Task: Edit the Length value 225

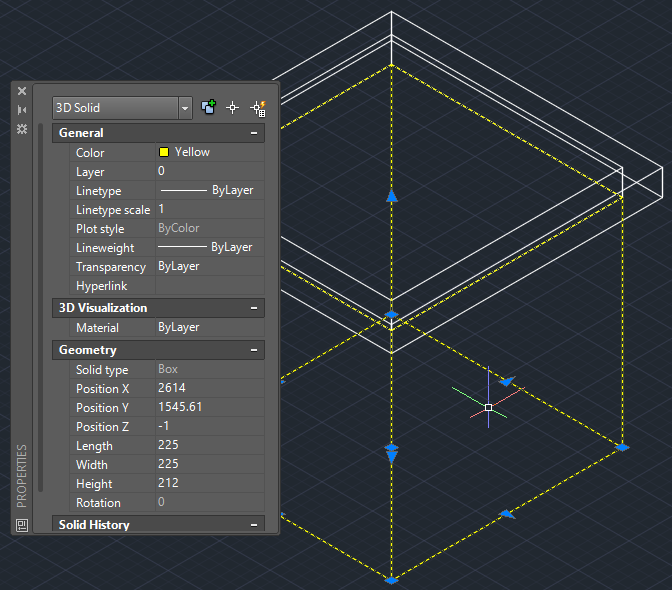Action: (210, 445)
